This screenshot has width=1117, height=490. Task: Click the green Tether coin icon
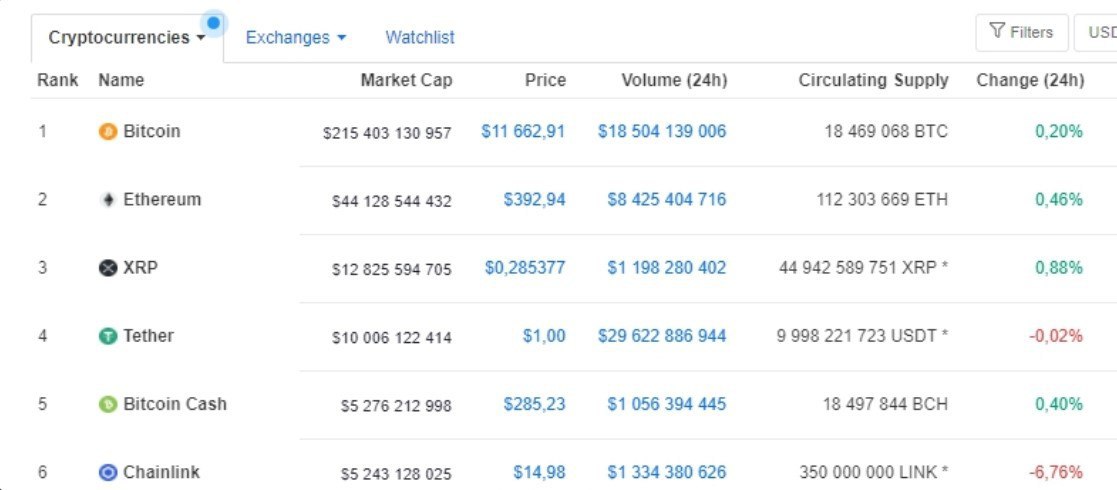tap(108, 337)
